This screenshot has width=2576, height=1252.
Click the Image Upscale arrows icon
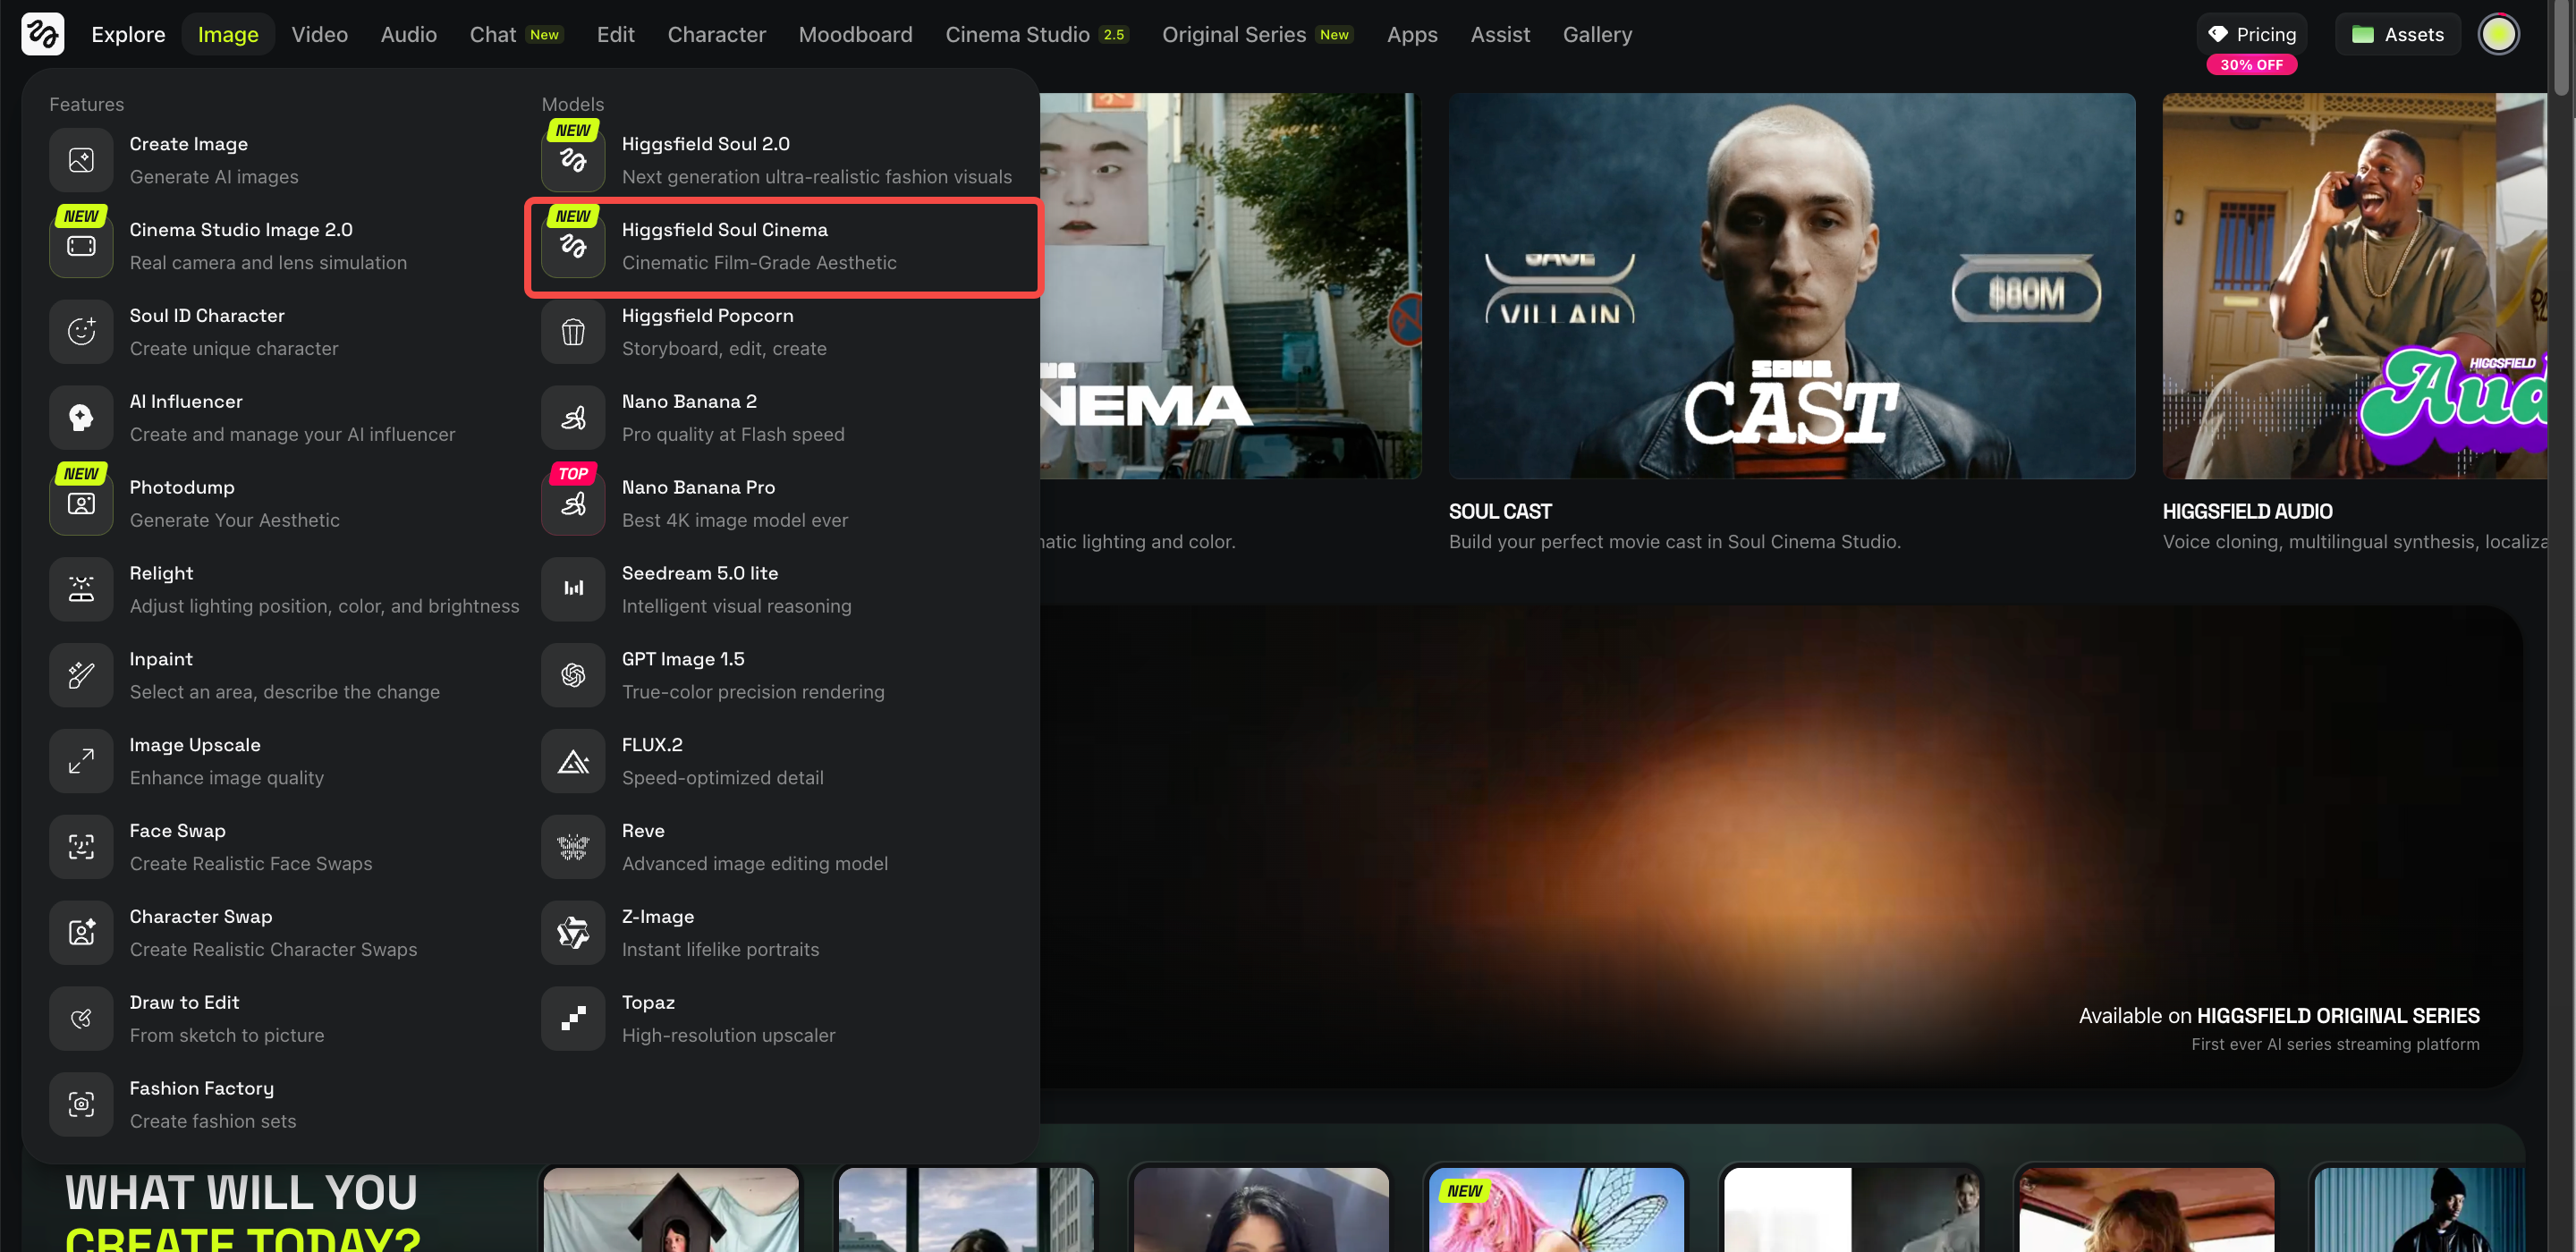tap(81, 761)
